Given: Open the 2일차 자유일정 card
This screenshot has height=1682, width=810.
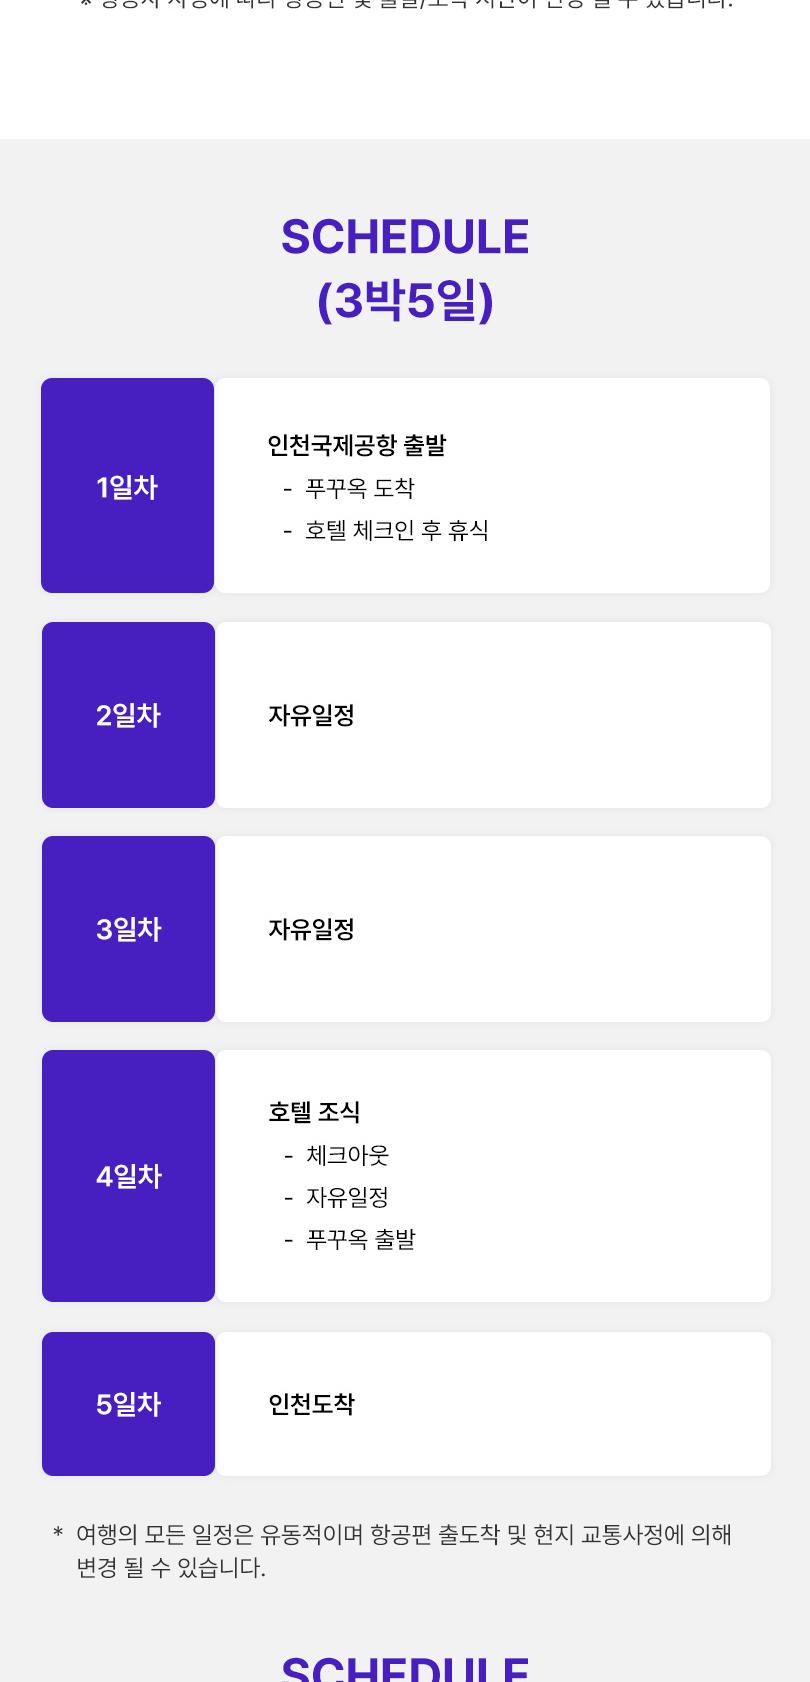Looking at the screenshot, I should [493, 715].
